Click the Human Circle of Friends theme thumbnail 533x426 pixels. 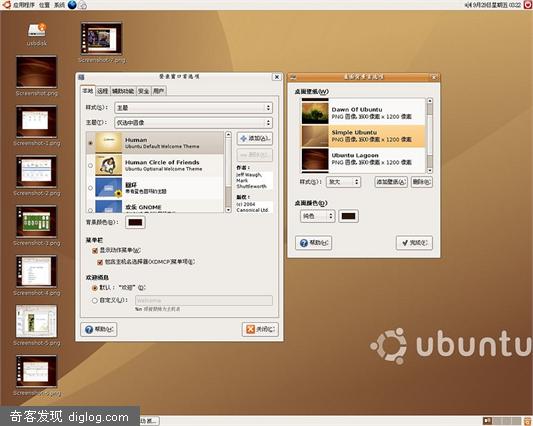(108, 165)
